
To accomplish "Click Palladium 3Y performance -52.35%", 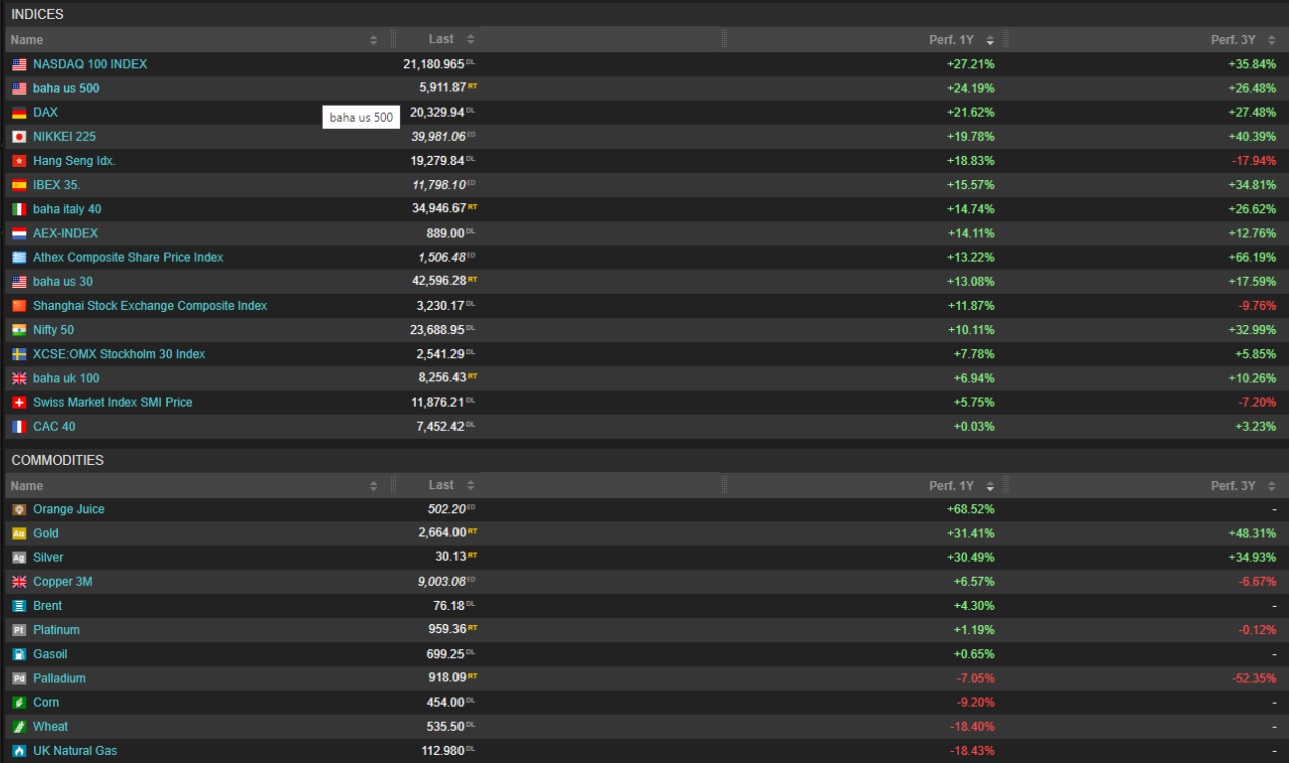I will 1253,678.
